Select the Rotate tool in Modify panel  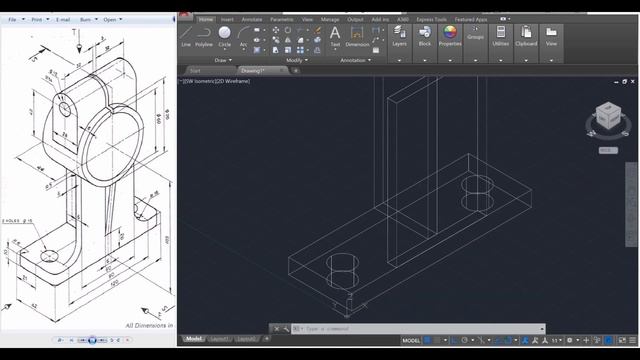(x=288, y=30)
